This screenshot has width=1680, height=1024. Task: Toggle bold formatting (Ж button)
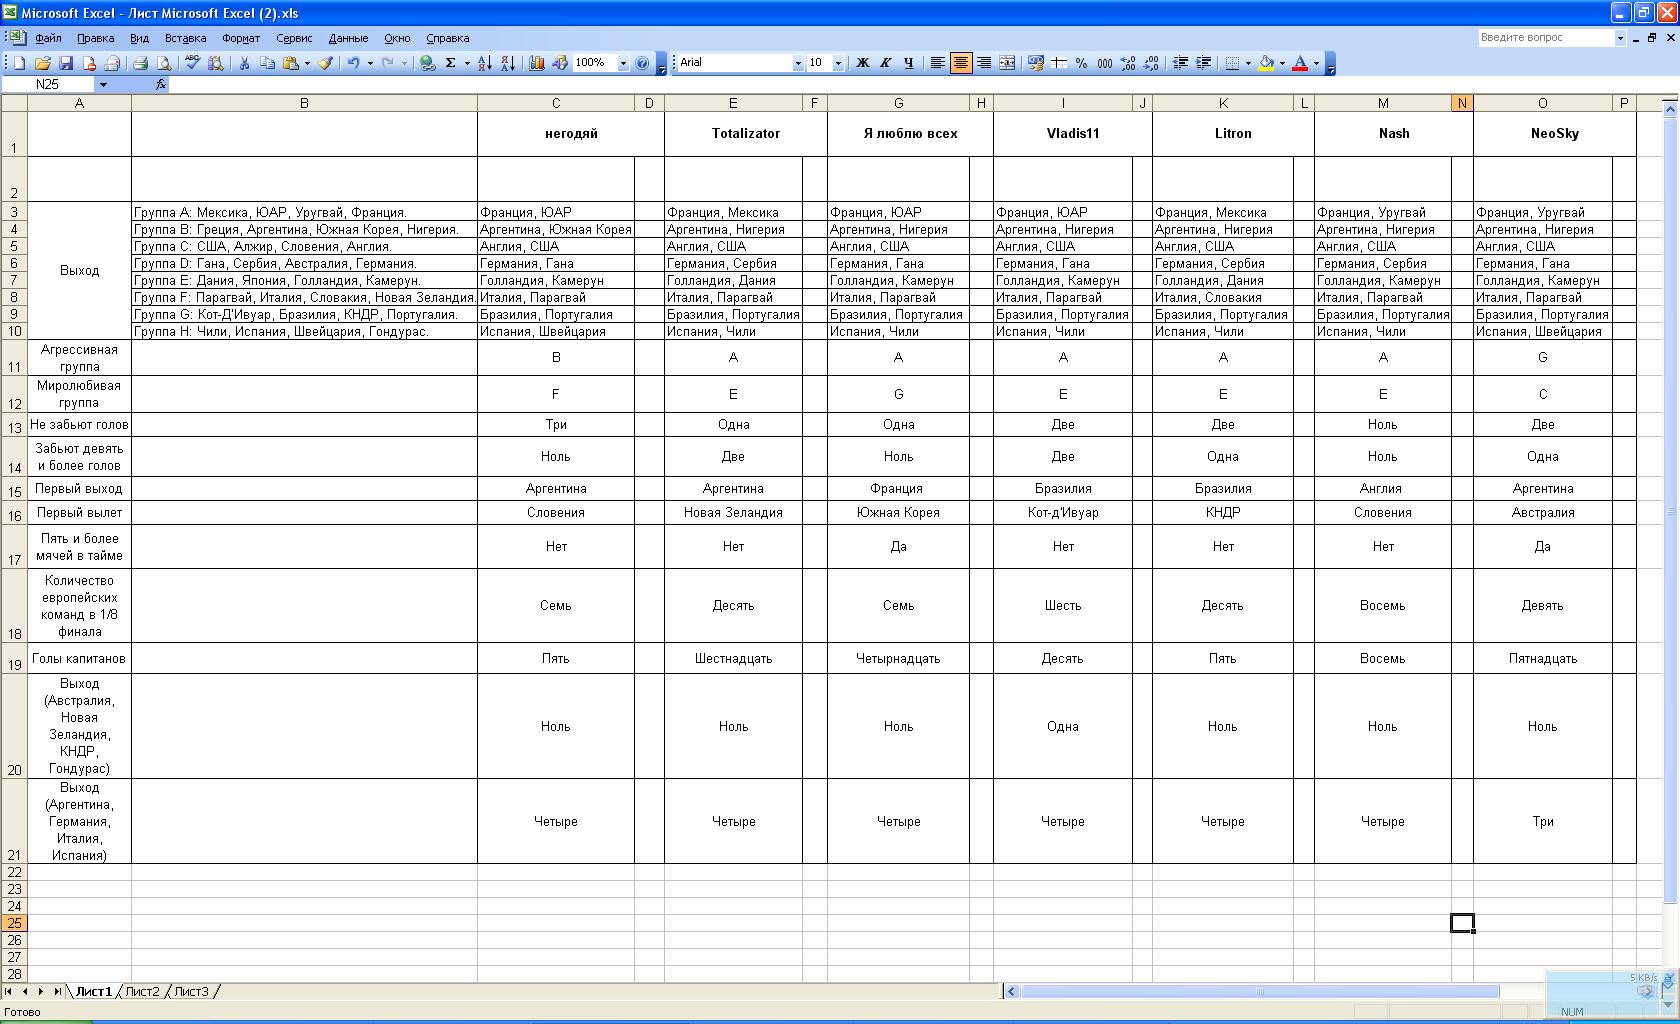point(862,63)
